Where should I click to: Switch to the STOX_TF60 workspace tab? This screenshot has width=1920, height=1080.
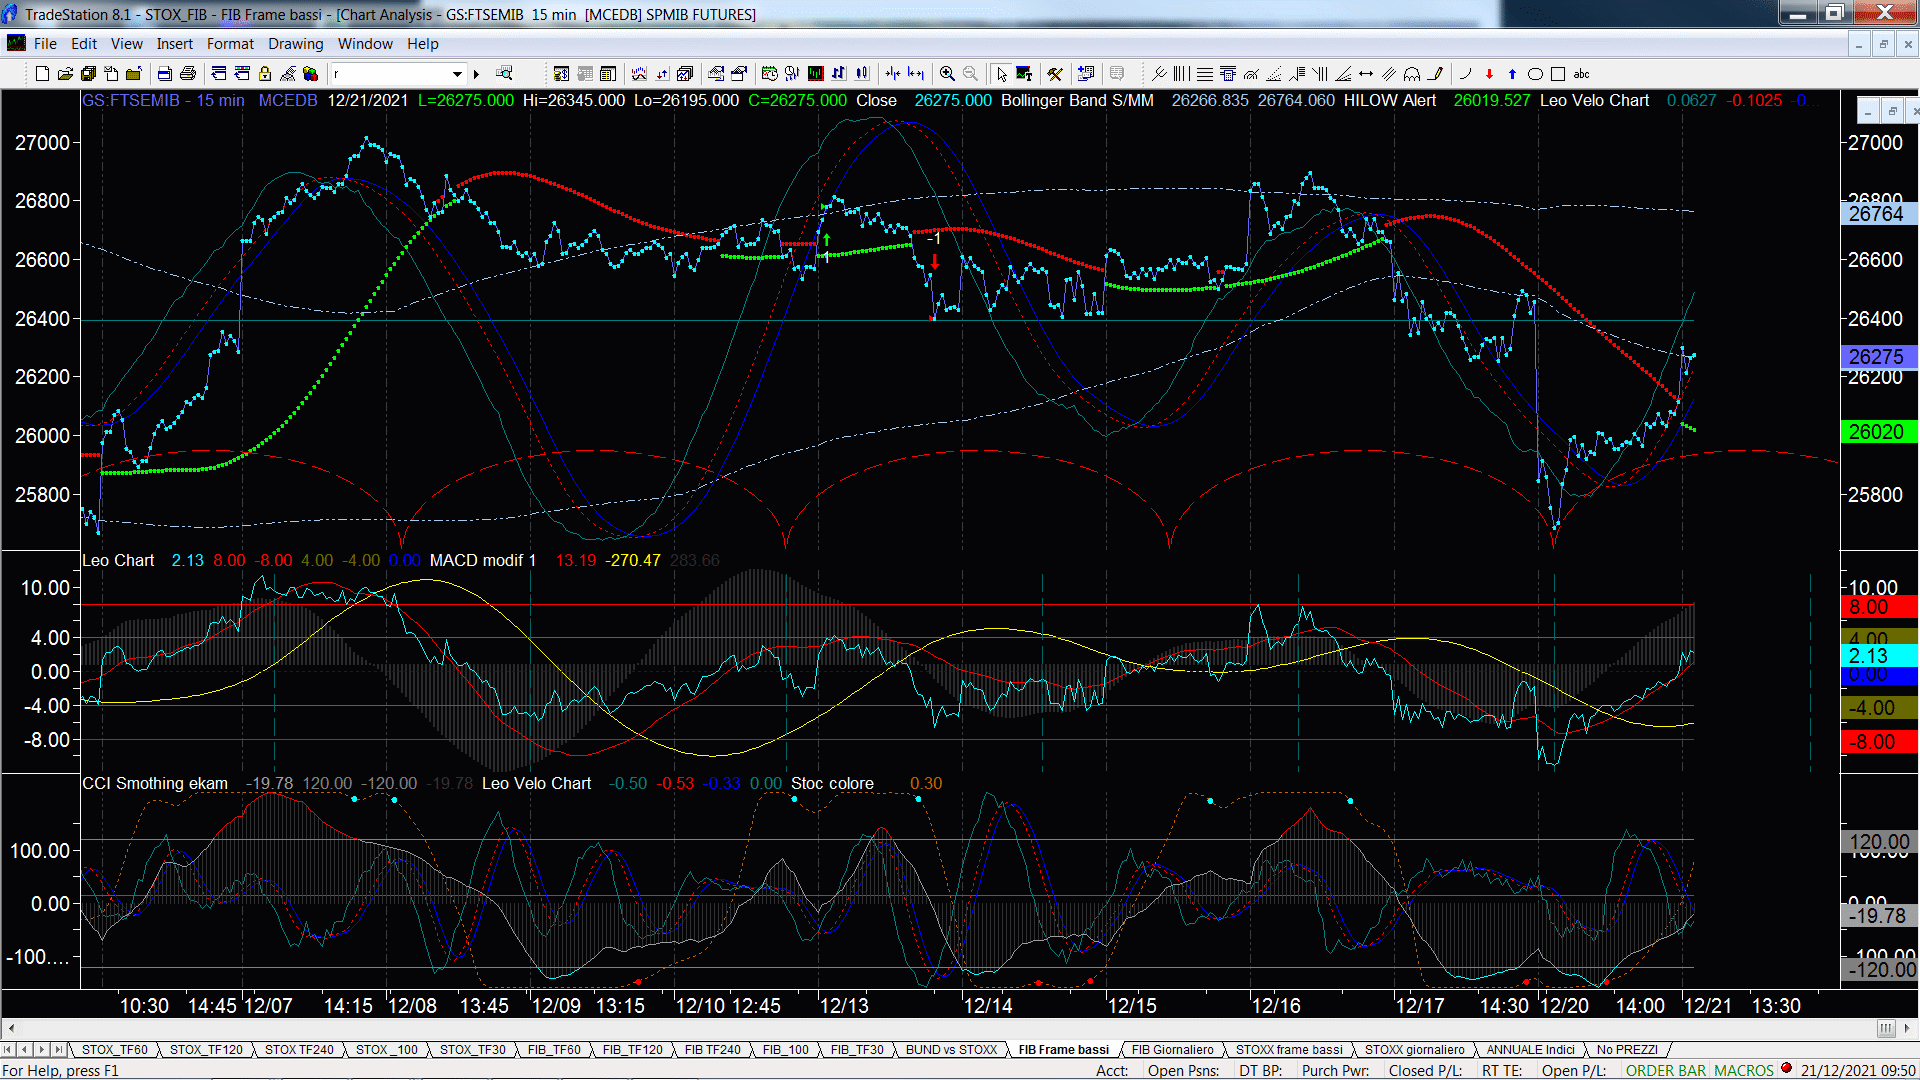pos(114,1050)
